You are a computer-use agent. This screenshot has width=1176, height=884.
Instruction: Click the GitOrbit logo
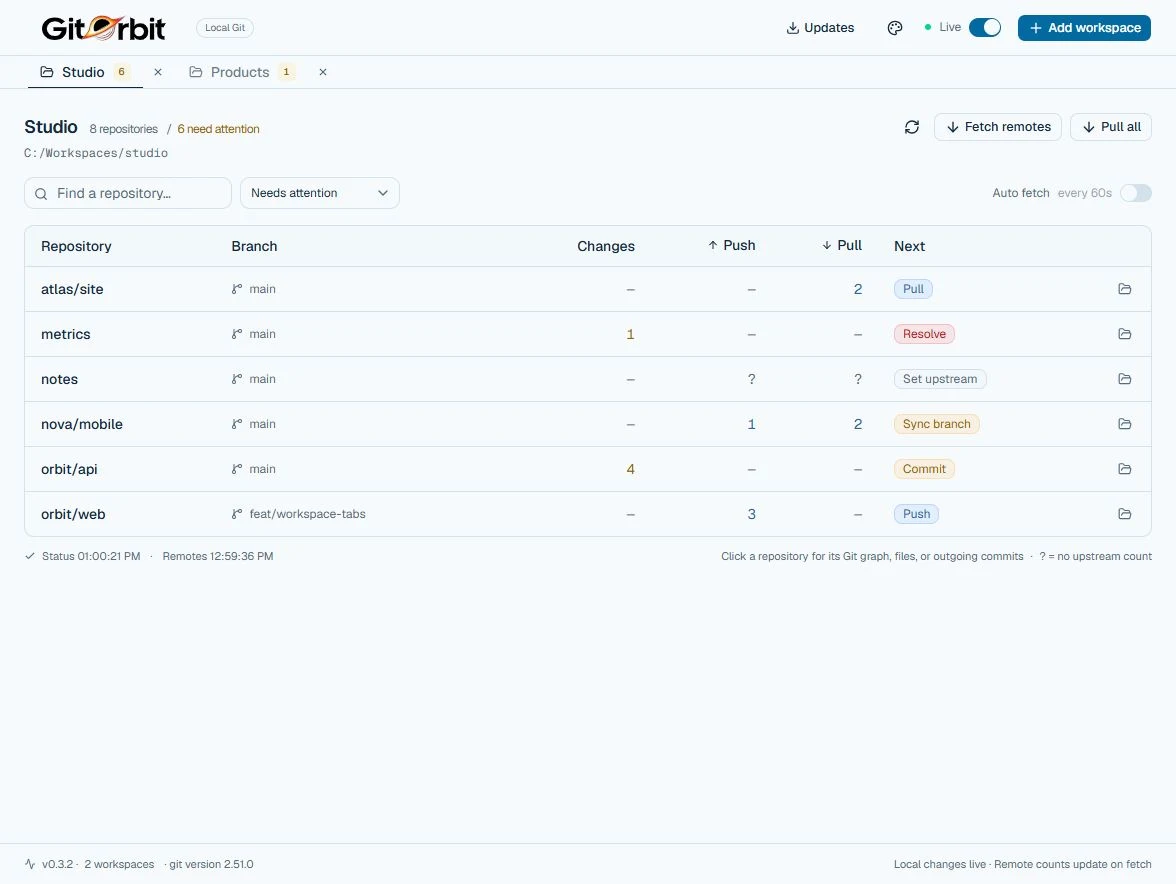point(104,28)
